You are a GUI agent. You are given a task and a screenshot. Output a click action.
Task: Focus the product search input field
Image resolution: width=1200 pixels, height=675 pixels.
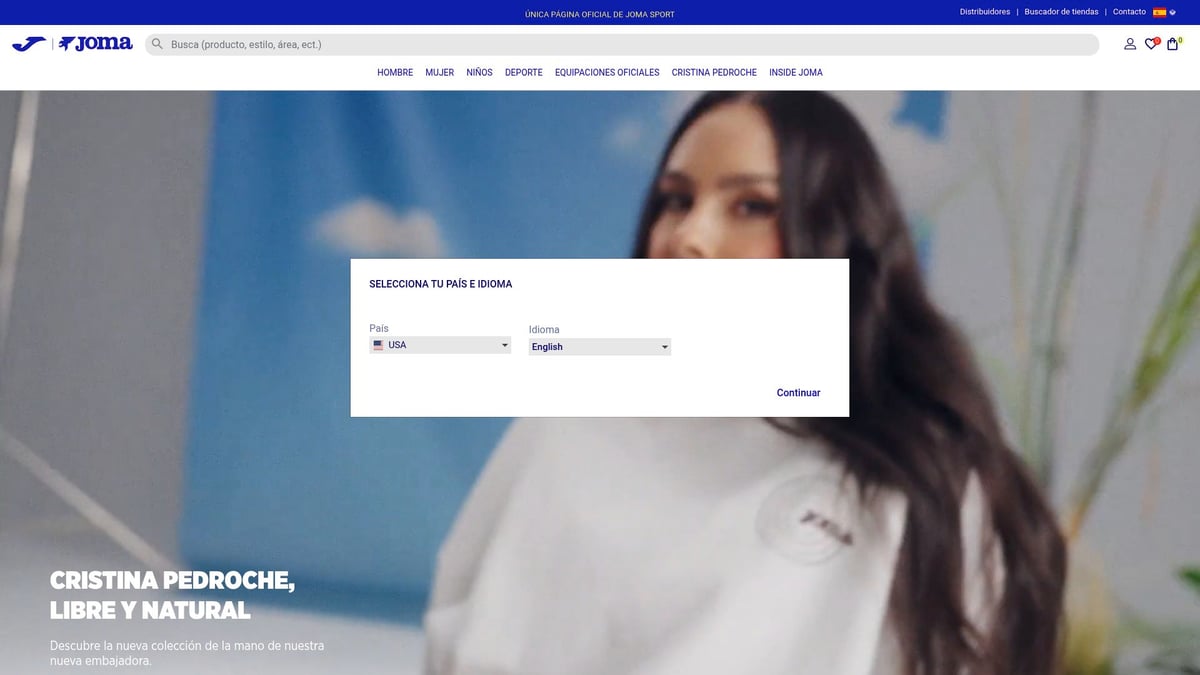click(630, 44)
